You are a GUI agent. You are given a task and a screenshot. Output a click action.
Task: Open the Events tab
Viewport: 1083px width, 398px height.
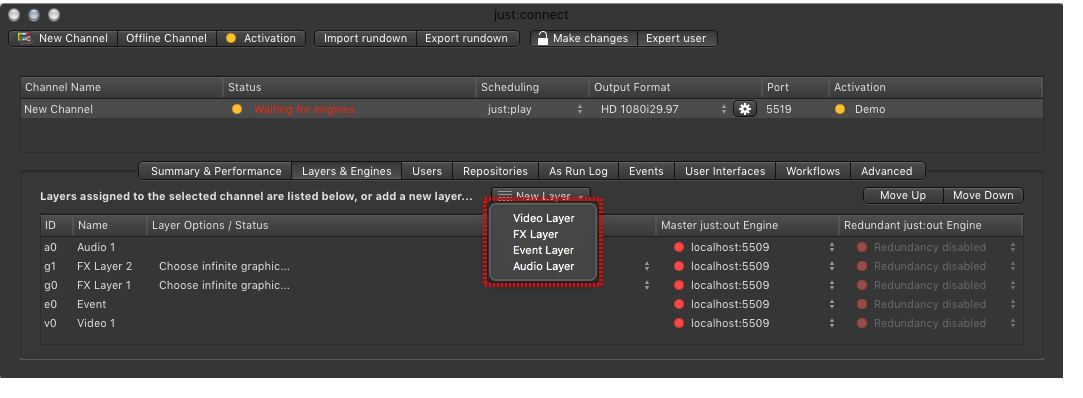point(646,171)
